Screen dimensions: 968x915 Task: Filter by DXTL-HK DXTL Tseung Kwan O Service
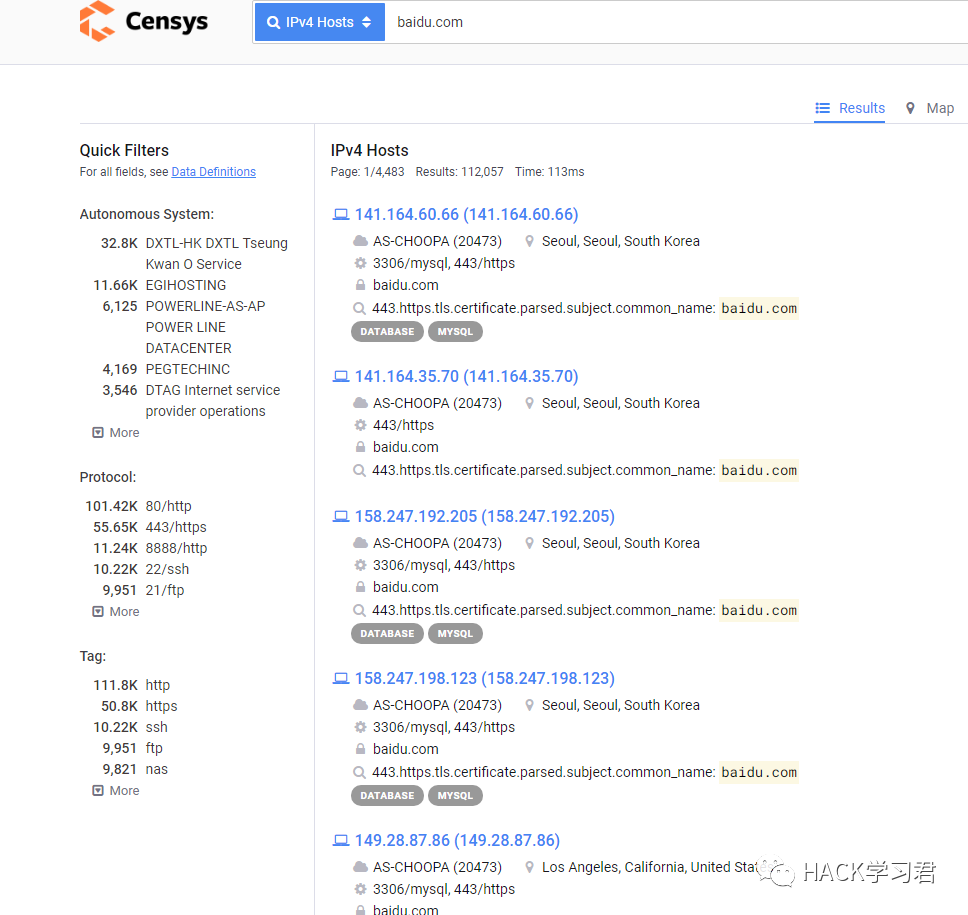(x=217, y=254)
